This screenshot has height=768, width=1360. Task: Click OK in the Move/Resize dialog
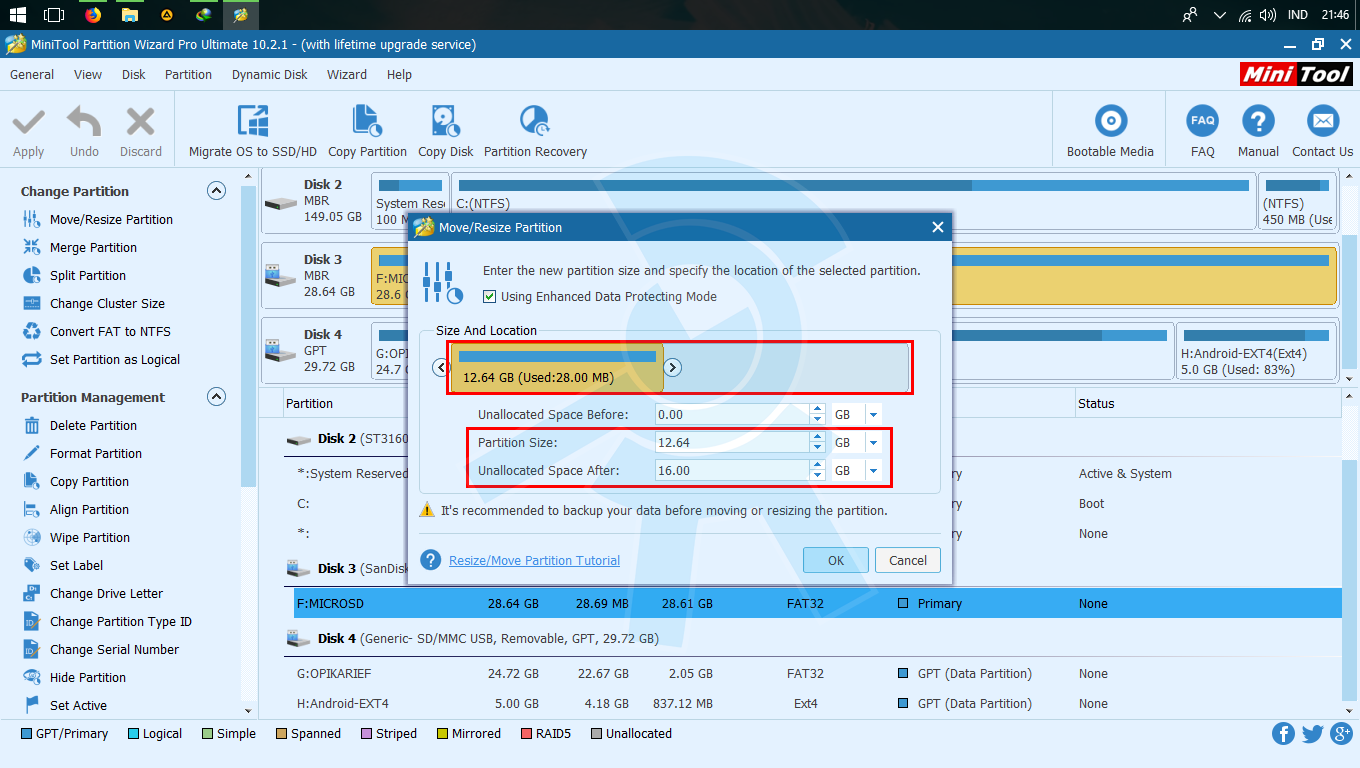click(x=835, y=560)
